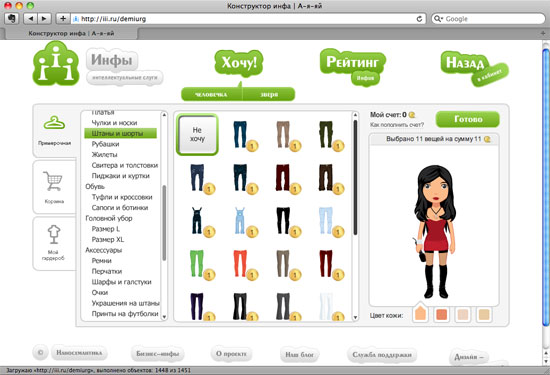Image resolution: width=550 pixels, height=375 pixels.
Task: Open the Служба поддержки footer link
Action: click(382, 355)
